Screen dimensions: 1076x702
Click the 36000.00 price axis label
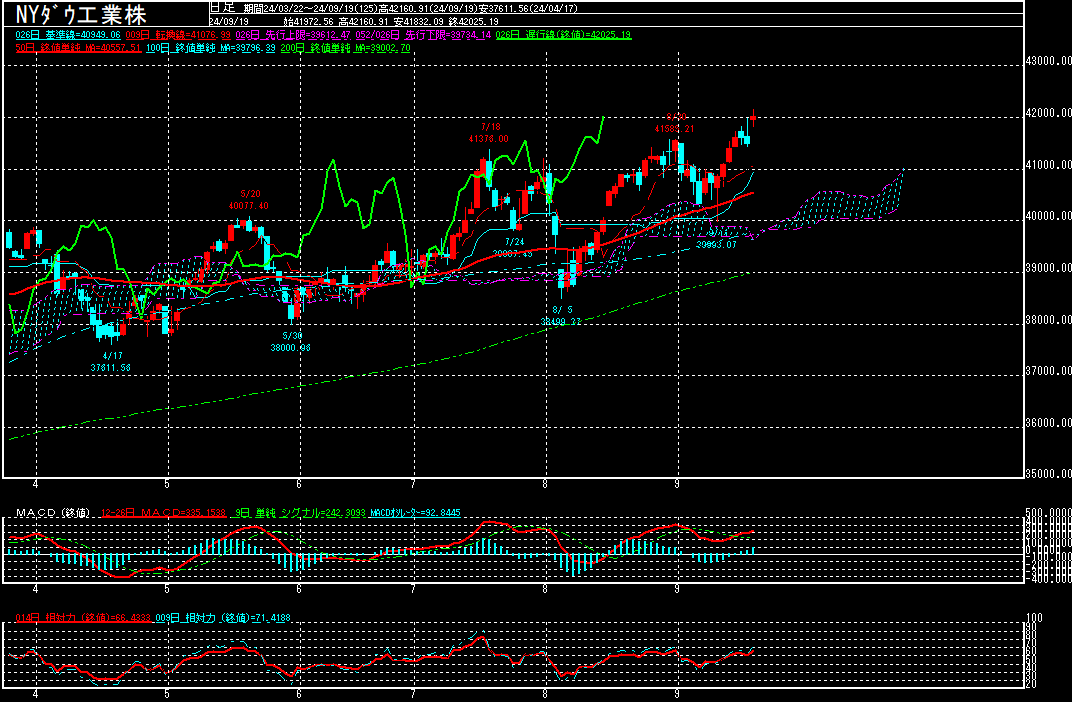coord(1049,423)
